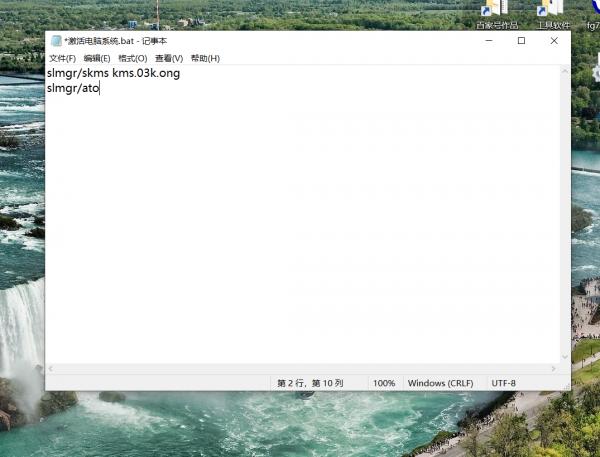
Task: Click the 100% zoom status entry
Action: (x=384, y=383)
